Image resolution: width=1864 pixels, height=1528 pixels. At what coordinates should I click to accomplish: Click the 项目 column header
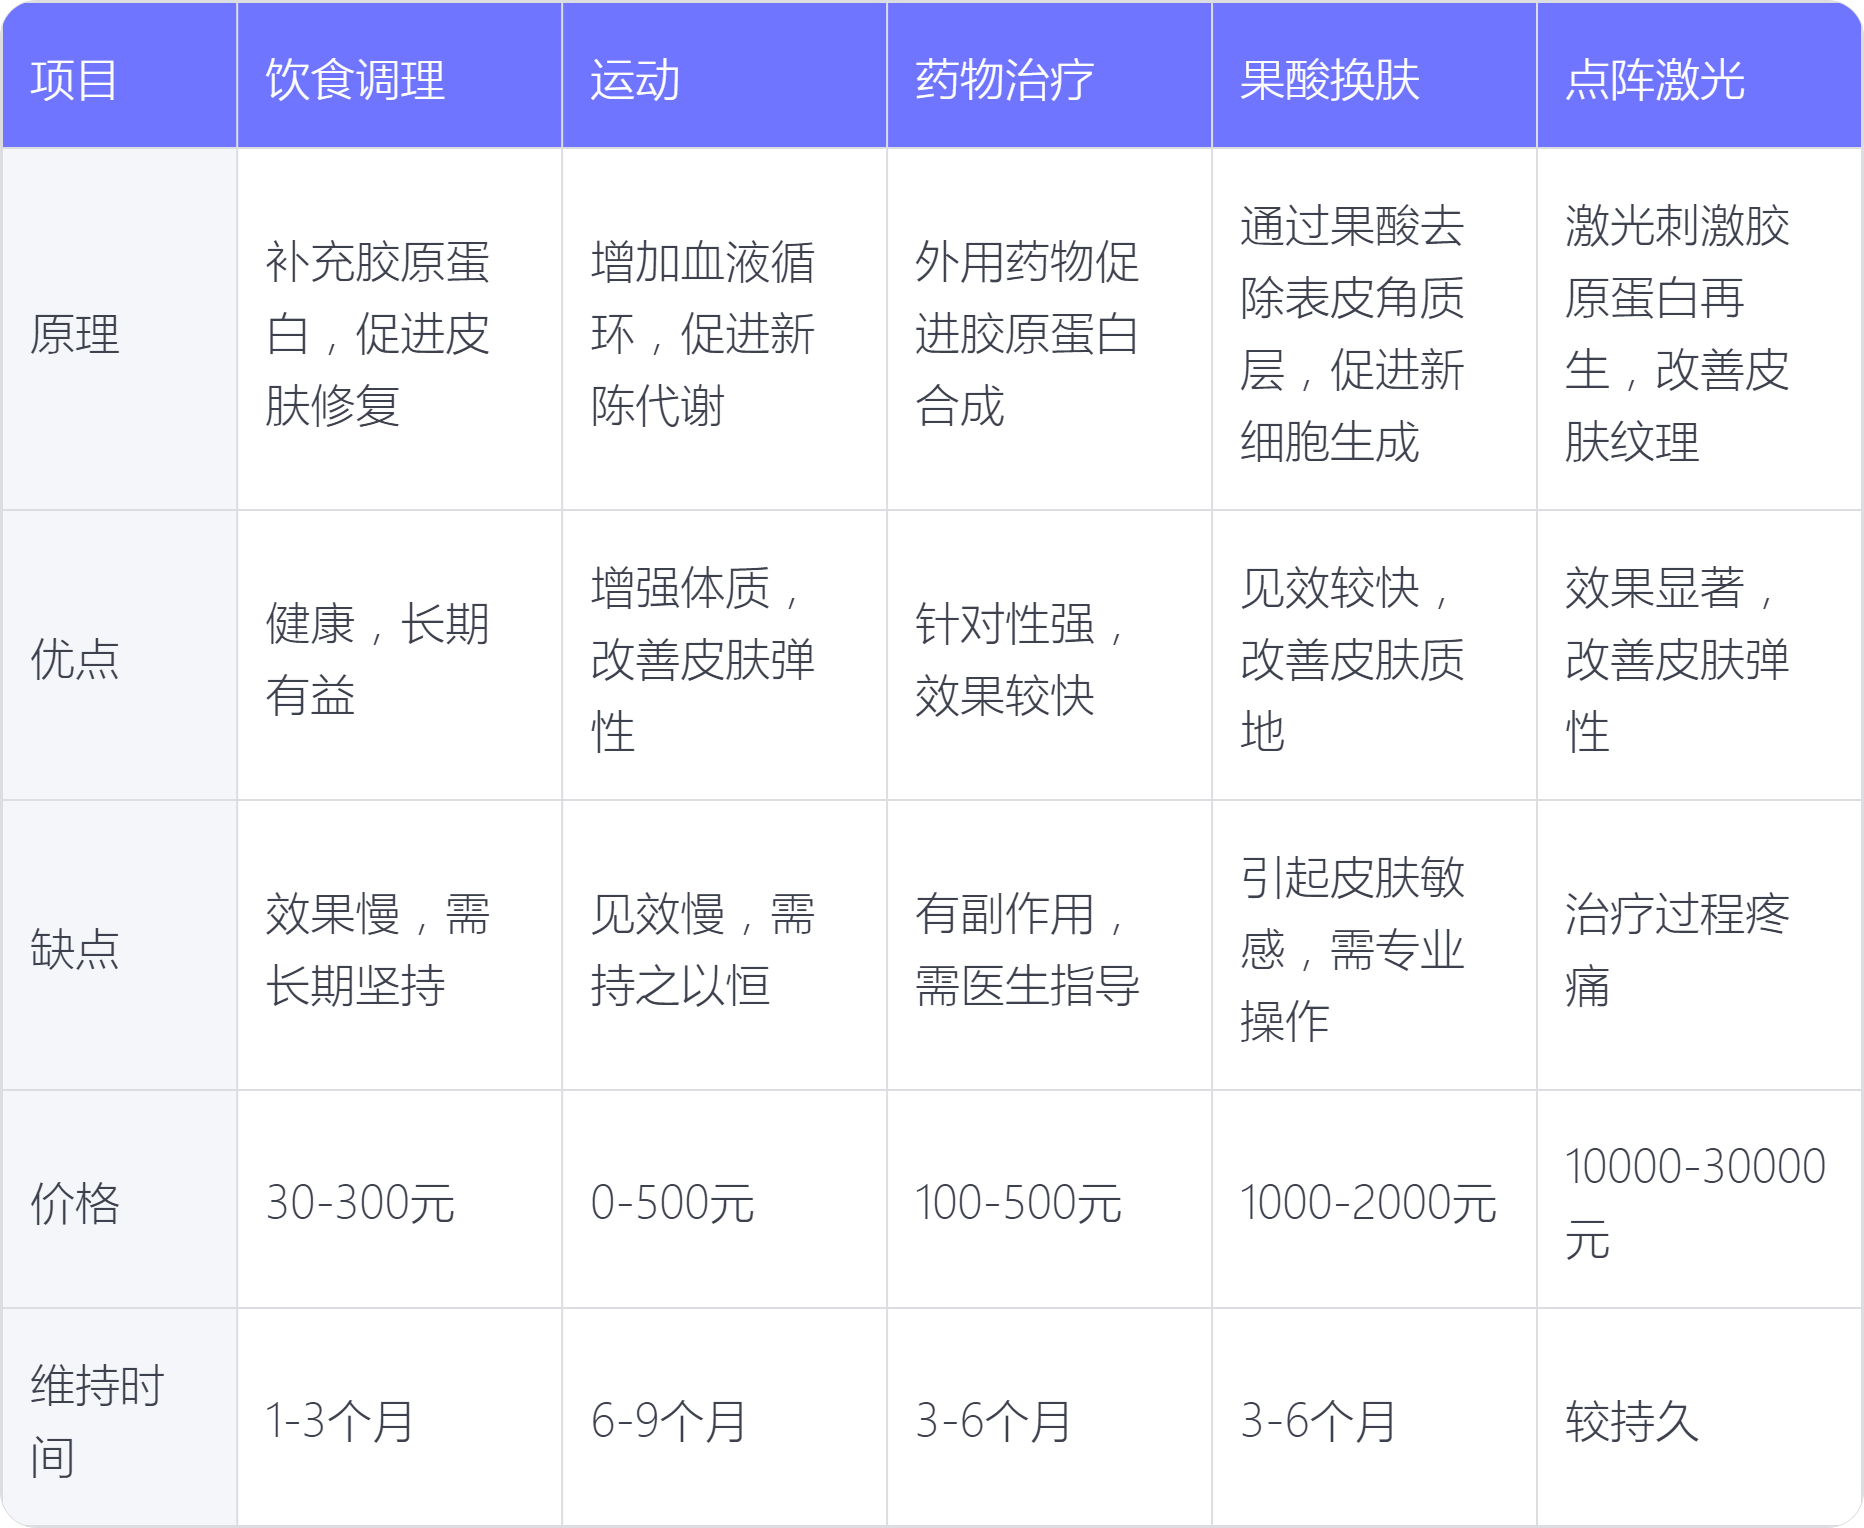pyautogui.click(x=75, y=80)
